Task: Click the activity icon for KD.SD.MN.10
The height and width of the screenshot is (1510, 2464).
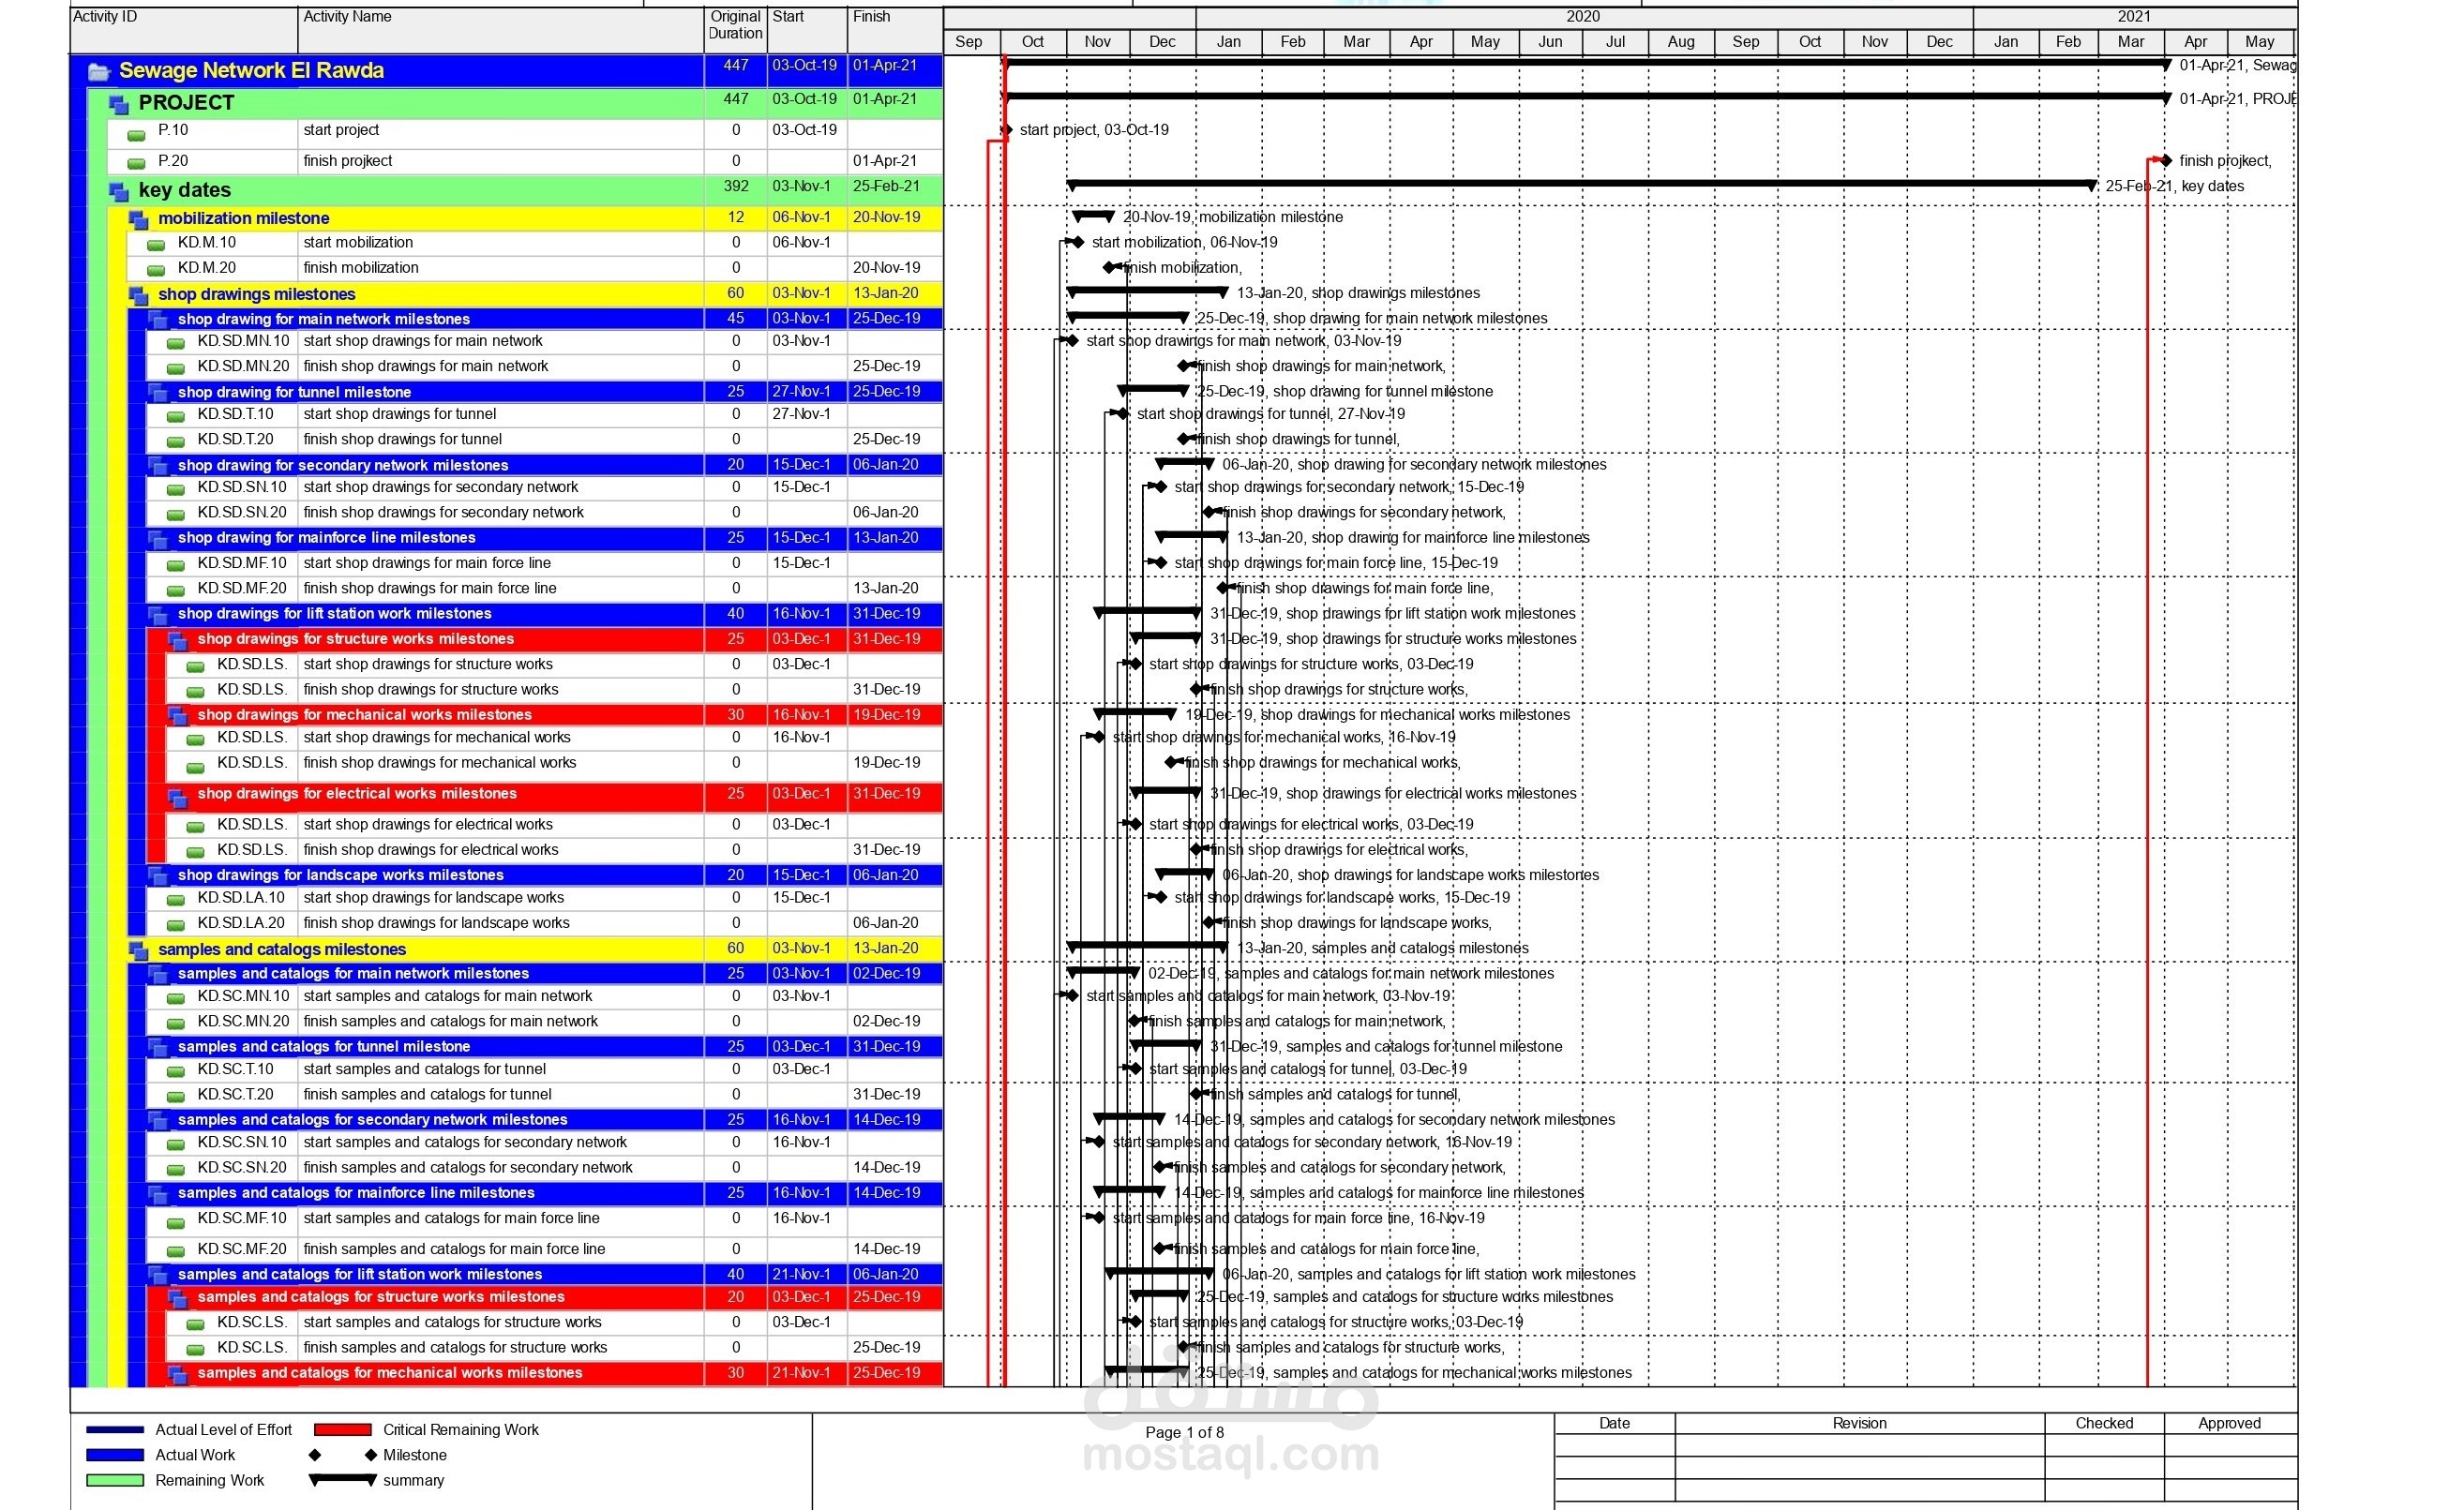Action: [176, 343]
